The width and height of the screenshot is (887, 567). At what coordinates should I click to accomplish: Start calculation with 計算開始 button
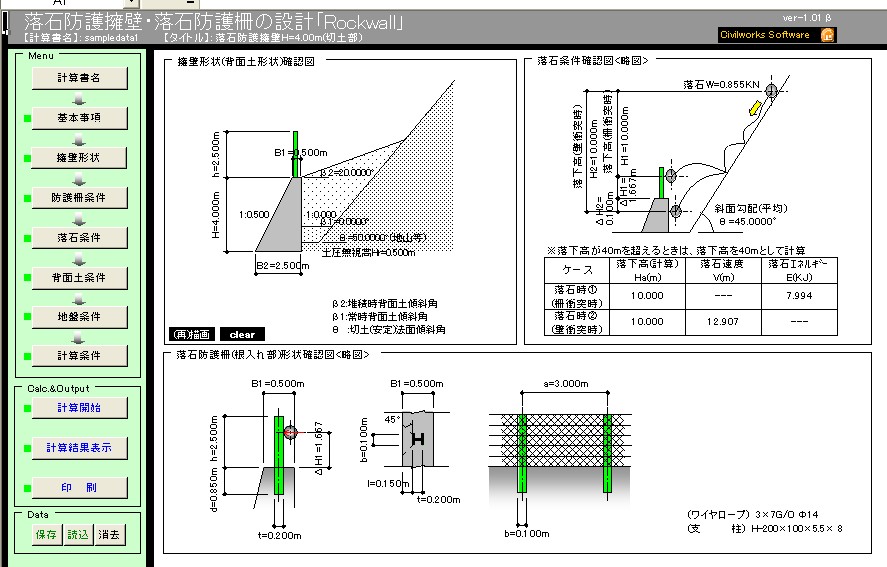(79, 408)
